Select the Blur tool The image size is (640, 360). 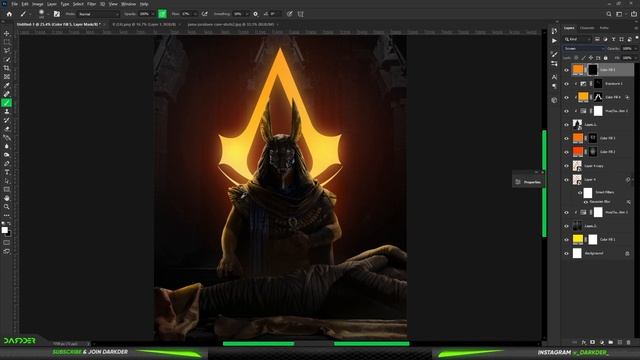pos(7,146)
